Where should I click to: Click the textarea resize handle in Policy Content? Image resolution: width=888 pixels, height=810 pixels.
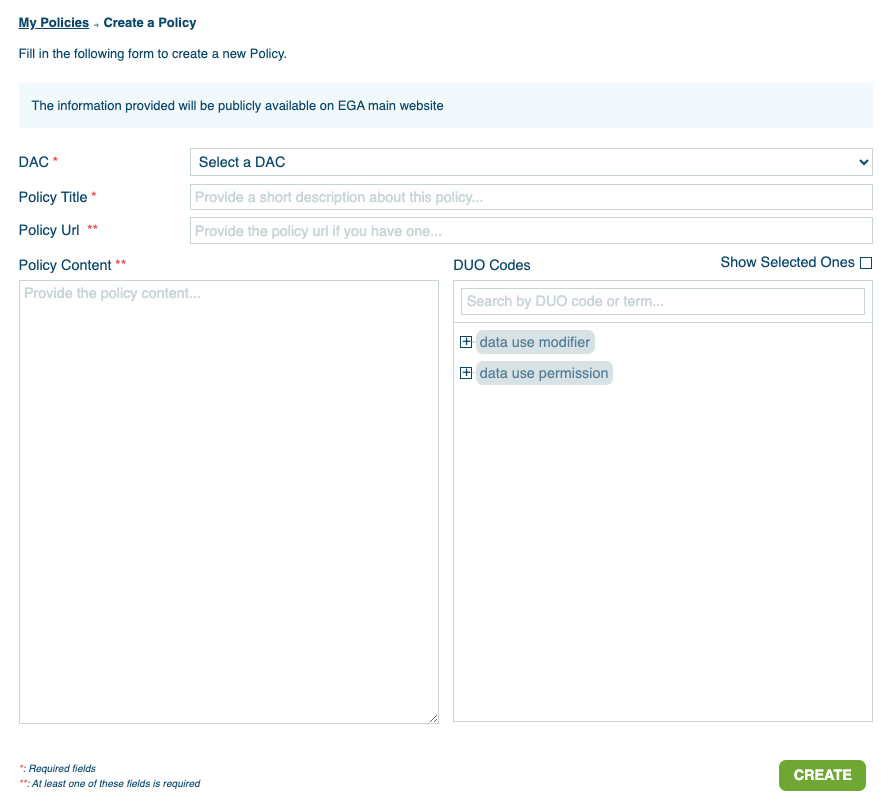coord(433,718)
